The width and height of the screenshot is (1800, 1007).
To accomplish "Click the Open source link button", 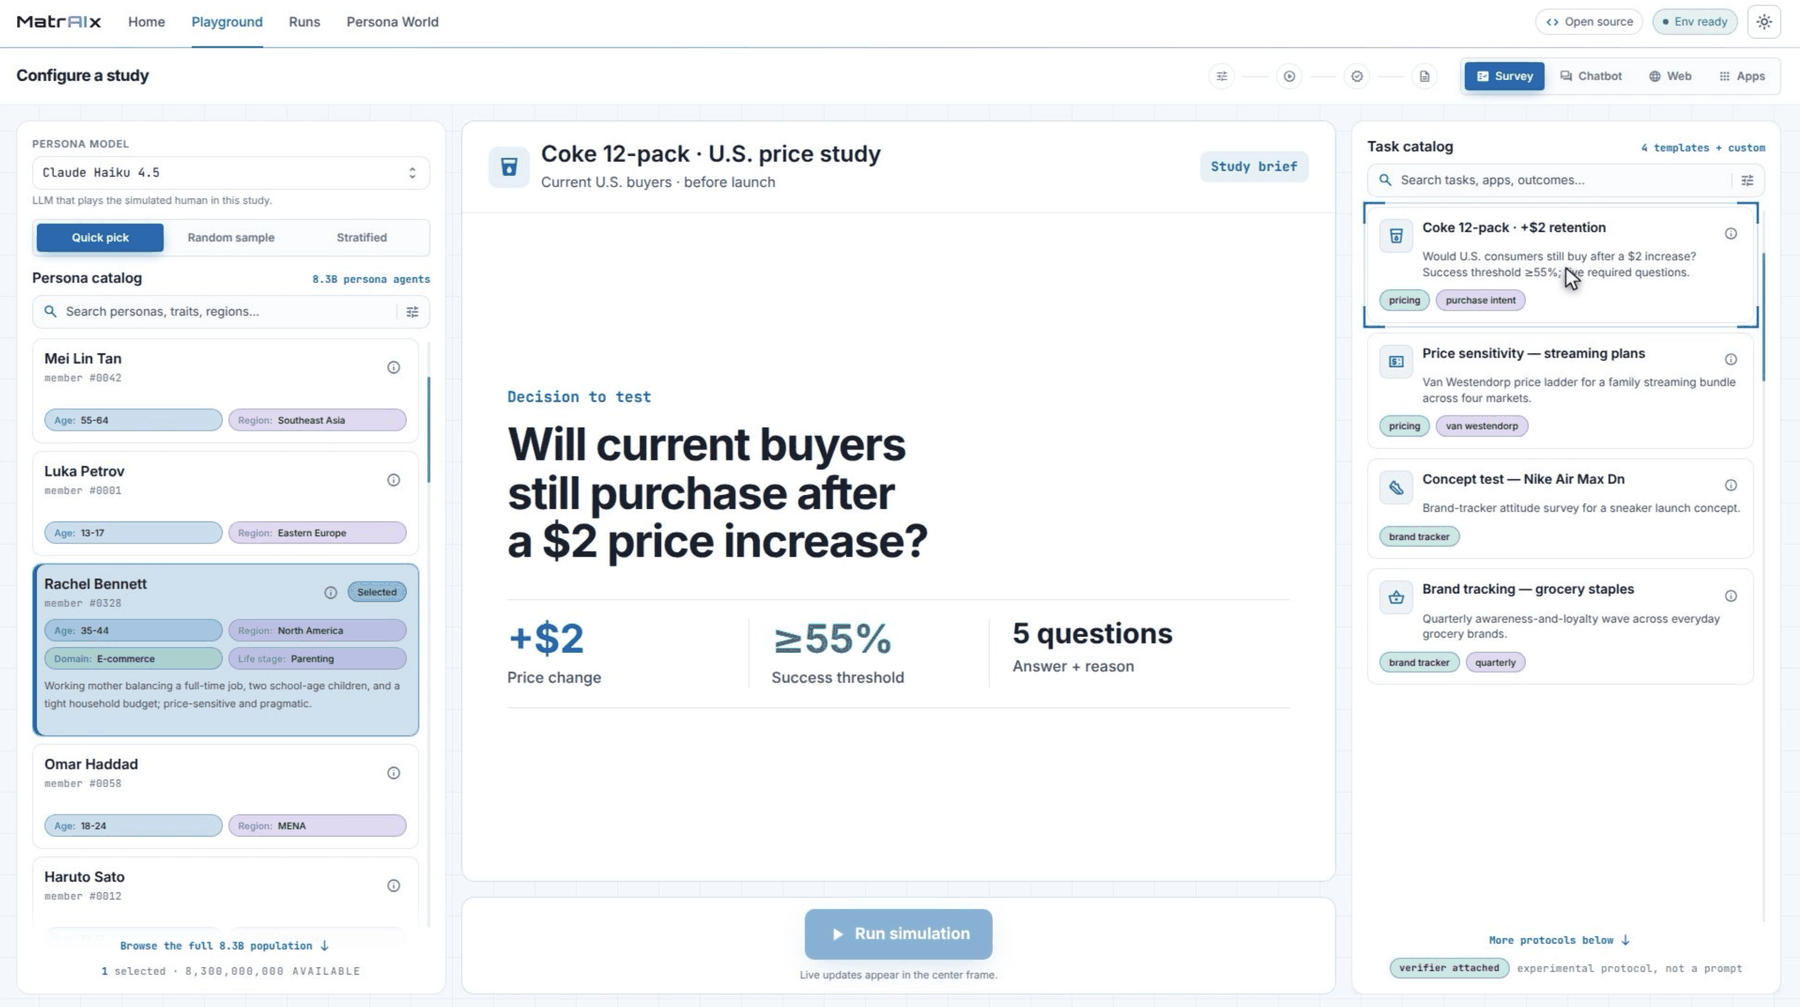I will pos(1588,22).
